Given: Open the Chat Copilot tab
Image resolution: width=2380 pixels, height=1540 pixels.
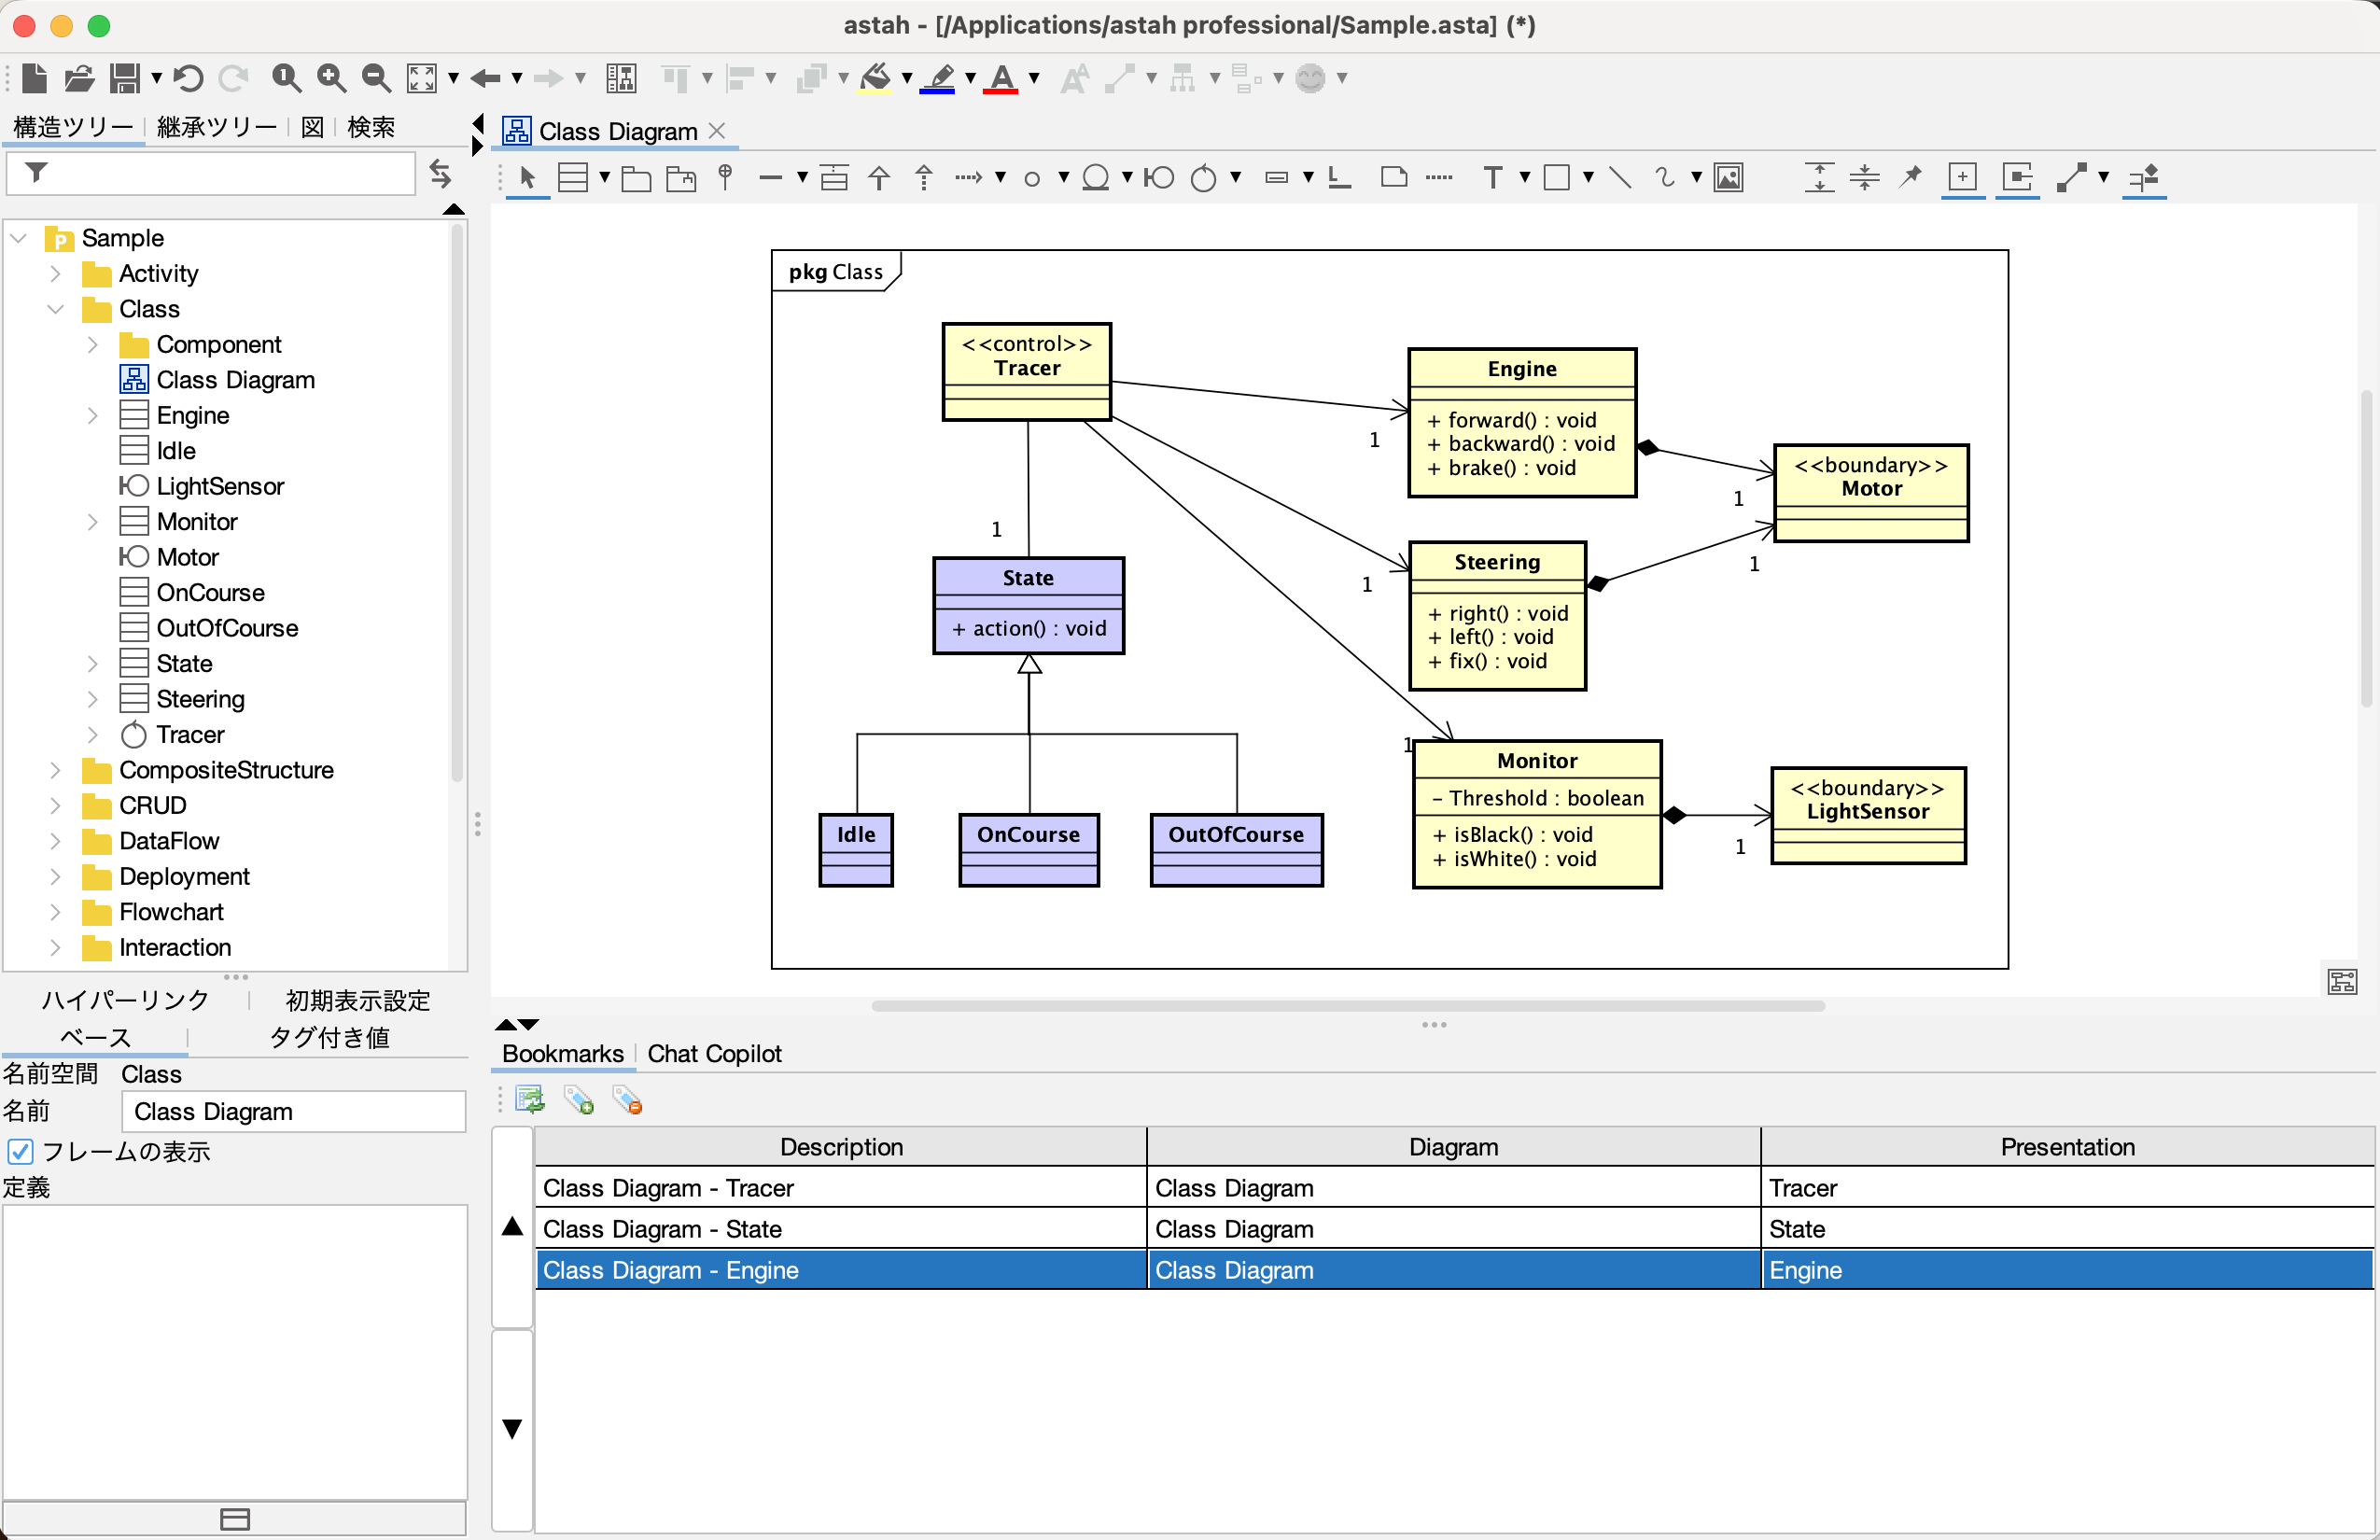Looking at the screenshot, I should tap(714, 1053).
